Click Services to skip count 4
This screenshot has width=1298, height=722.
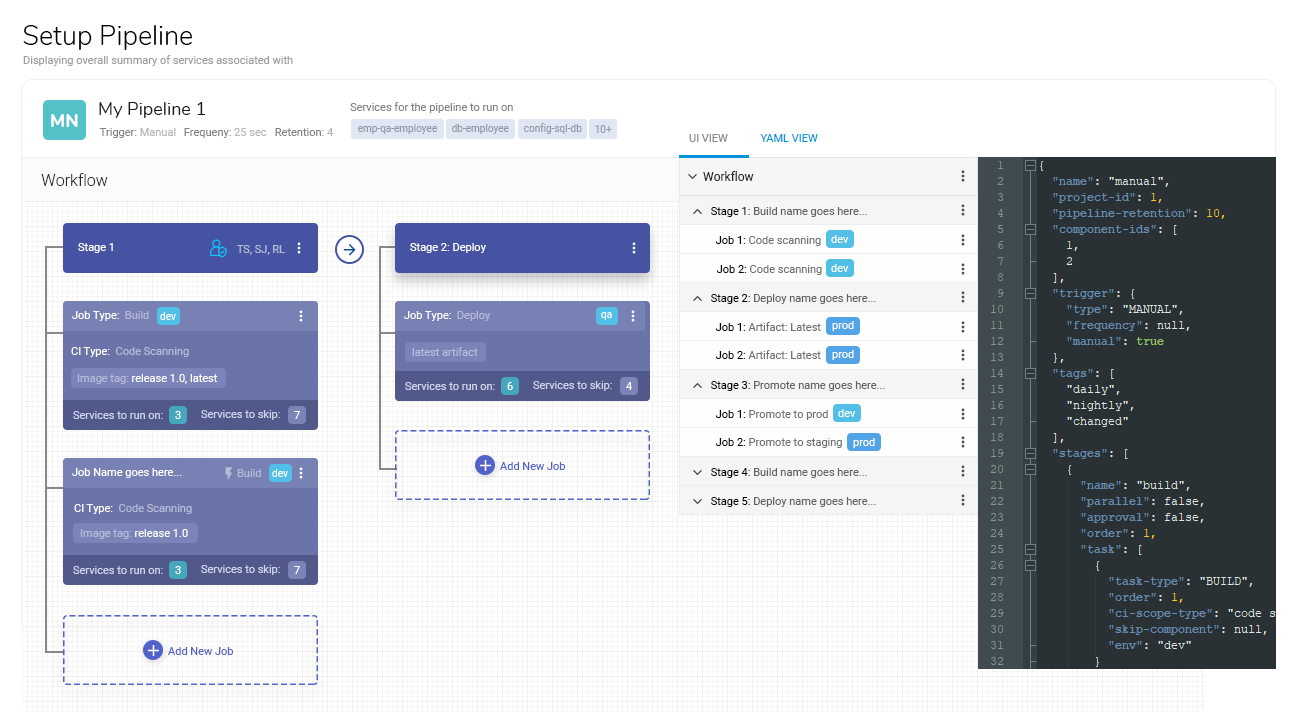click(628, 386)
